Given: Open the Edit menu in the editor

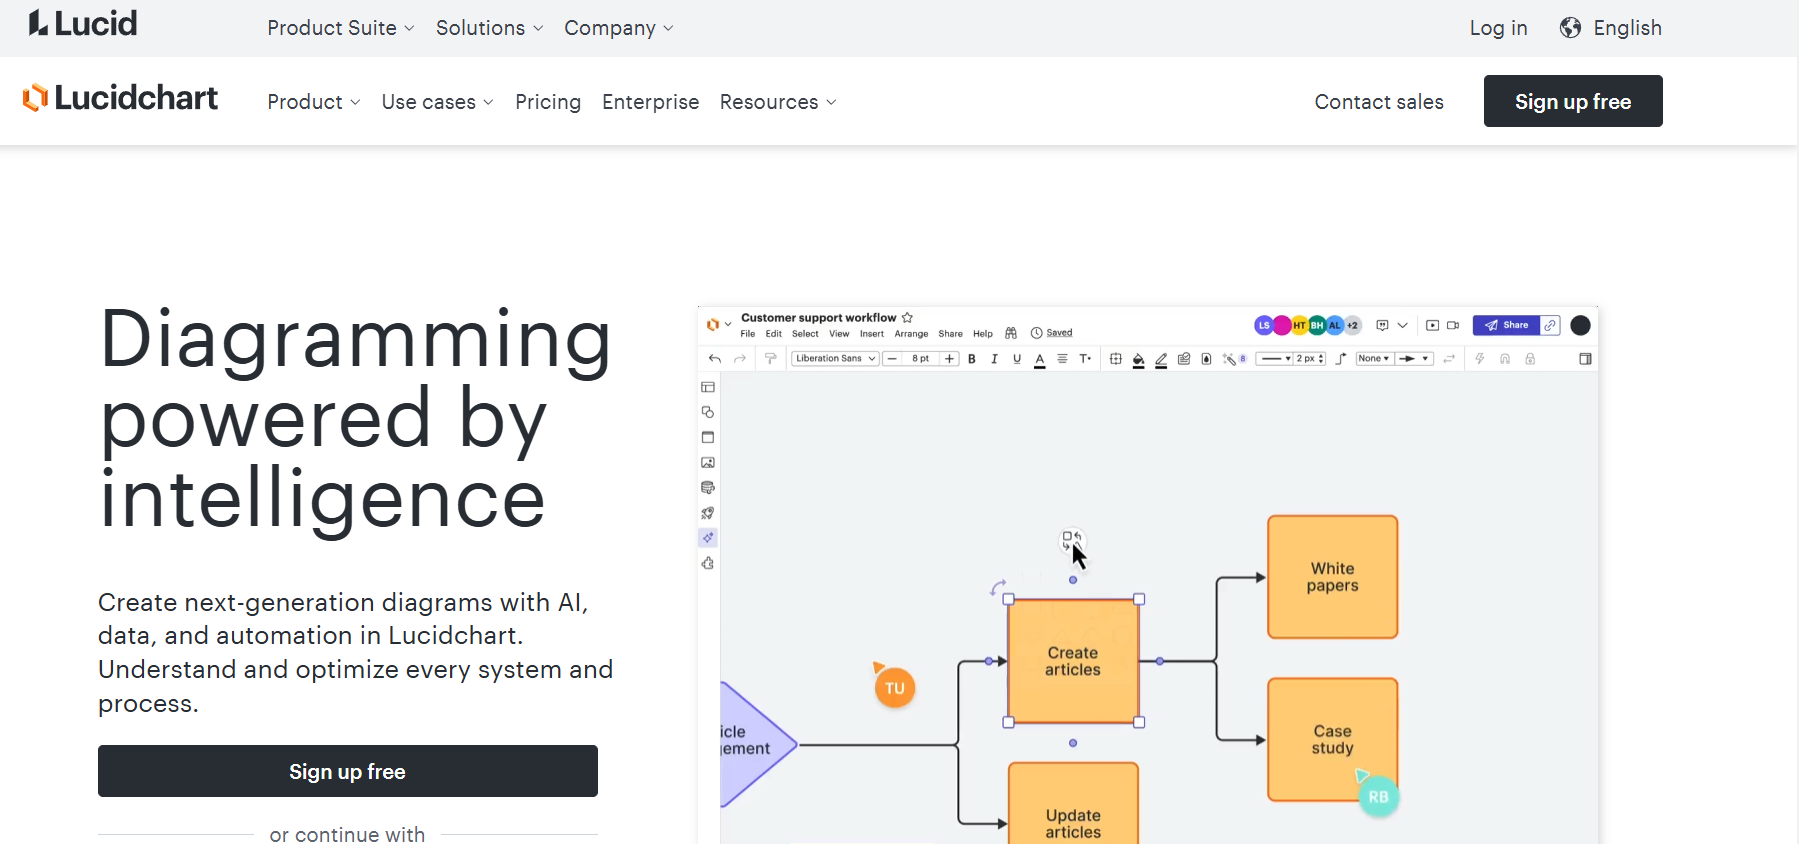Looking at the screenshot, I should coord(774,334).
